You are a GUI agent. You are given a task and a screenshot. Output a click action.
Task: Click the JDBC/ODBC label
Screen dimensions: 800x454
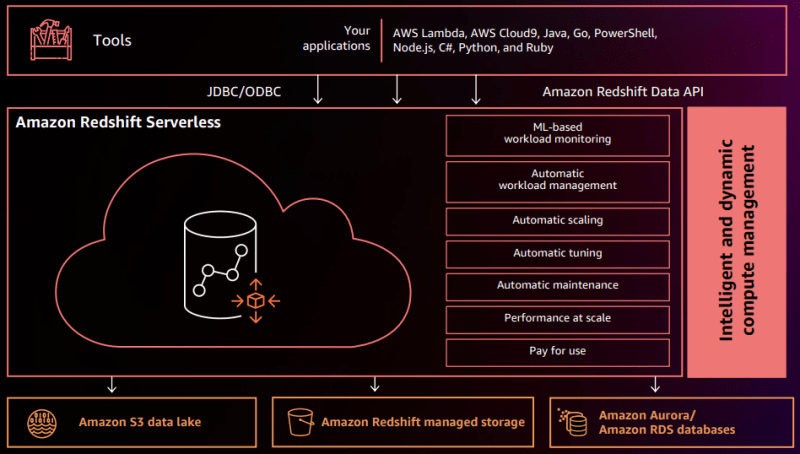point(244,92)
